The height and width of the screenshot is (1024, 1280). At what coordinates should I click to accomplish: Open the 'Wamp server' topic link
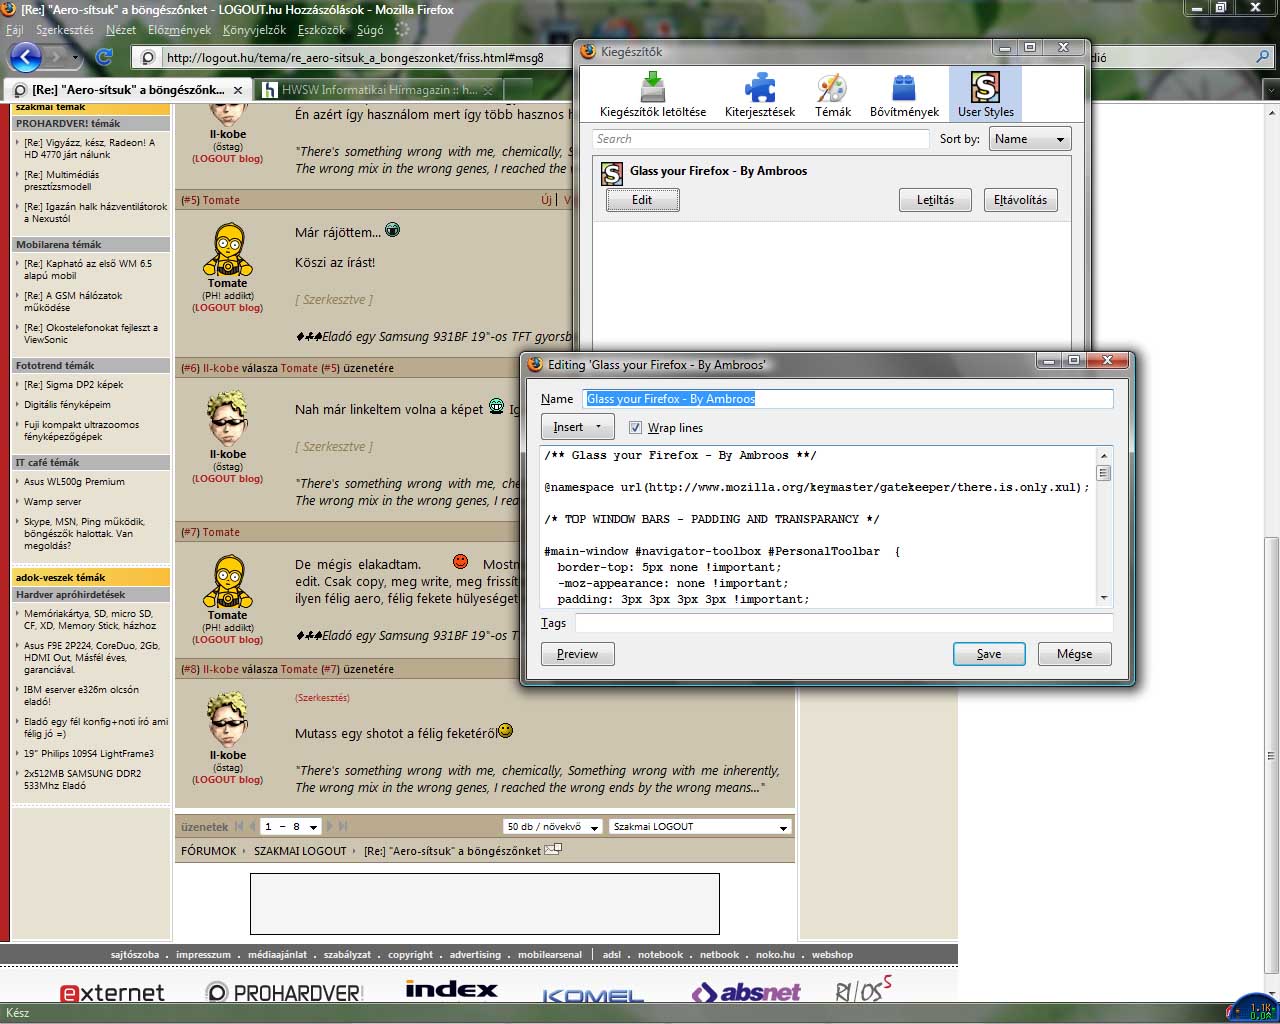[x=53, y=502]
